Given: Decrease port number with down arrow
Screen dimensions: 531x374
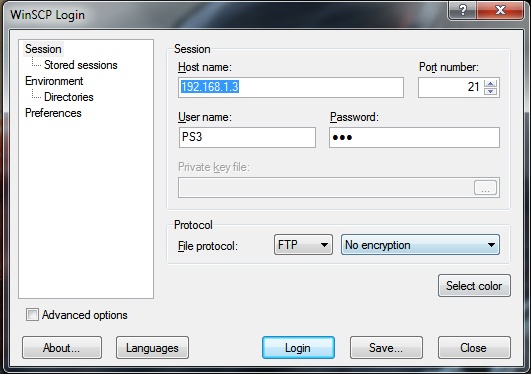Looking at the screenshot, I should [x=490, y=91].
